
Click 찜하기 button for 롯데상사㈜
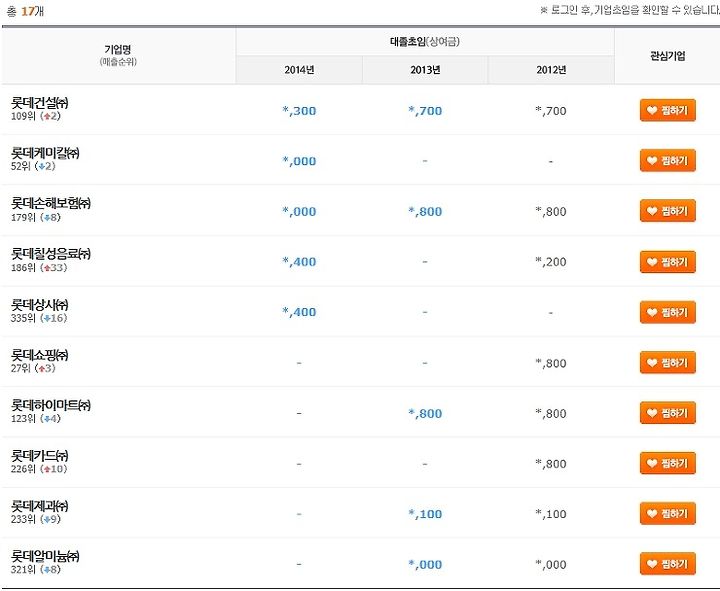[x=668, y=312]
